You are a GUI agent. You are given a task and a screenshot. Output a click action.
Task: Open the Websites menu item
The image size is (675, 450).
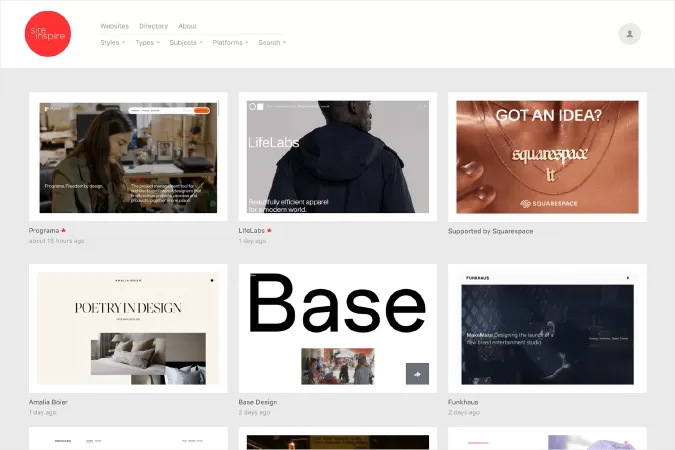(115, 26)
